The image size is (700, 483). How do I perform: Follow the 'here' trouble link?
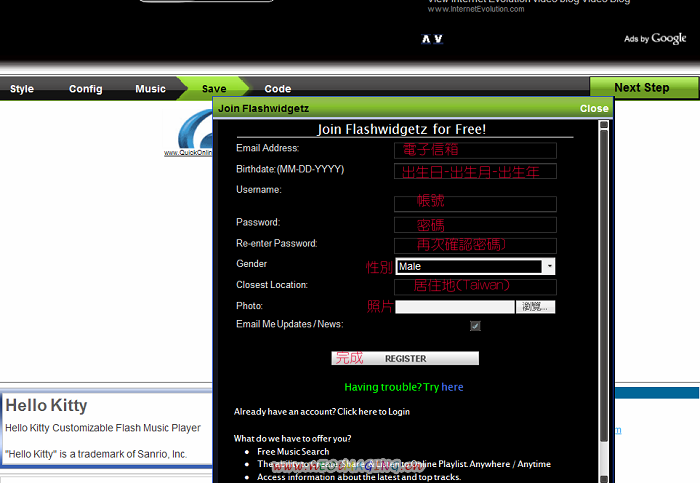452,387
